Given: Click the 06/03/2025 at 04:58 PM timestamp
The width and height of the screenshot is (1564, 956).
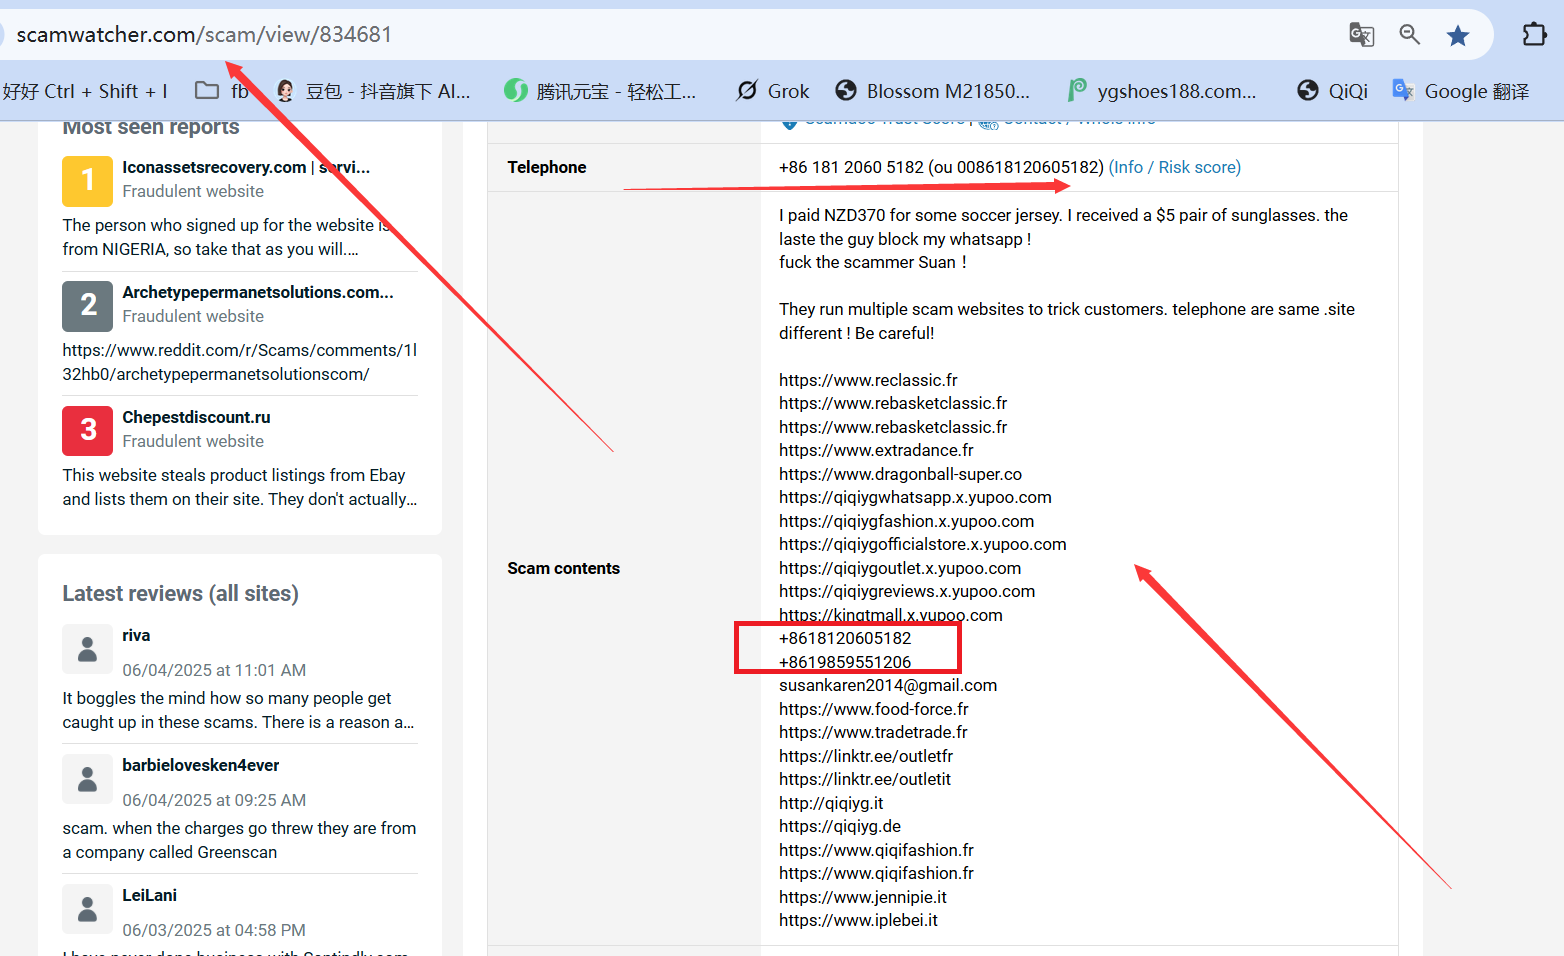Looking at the screenshot, I should (x=214, y=930).
